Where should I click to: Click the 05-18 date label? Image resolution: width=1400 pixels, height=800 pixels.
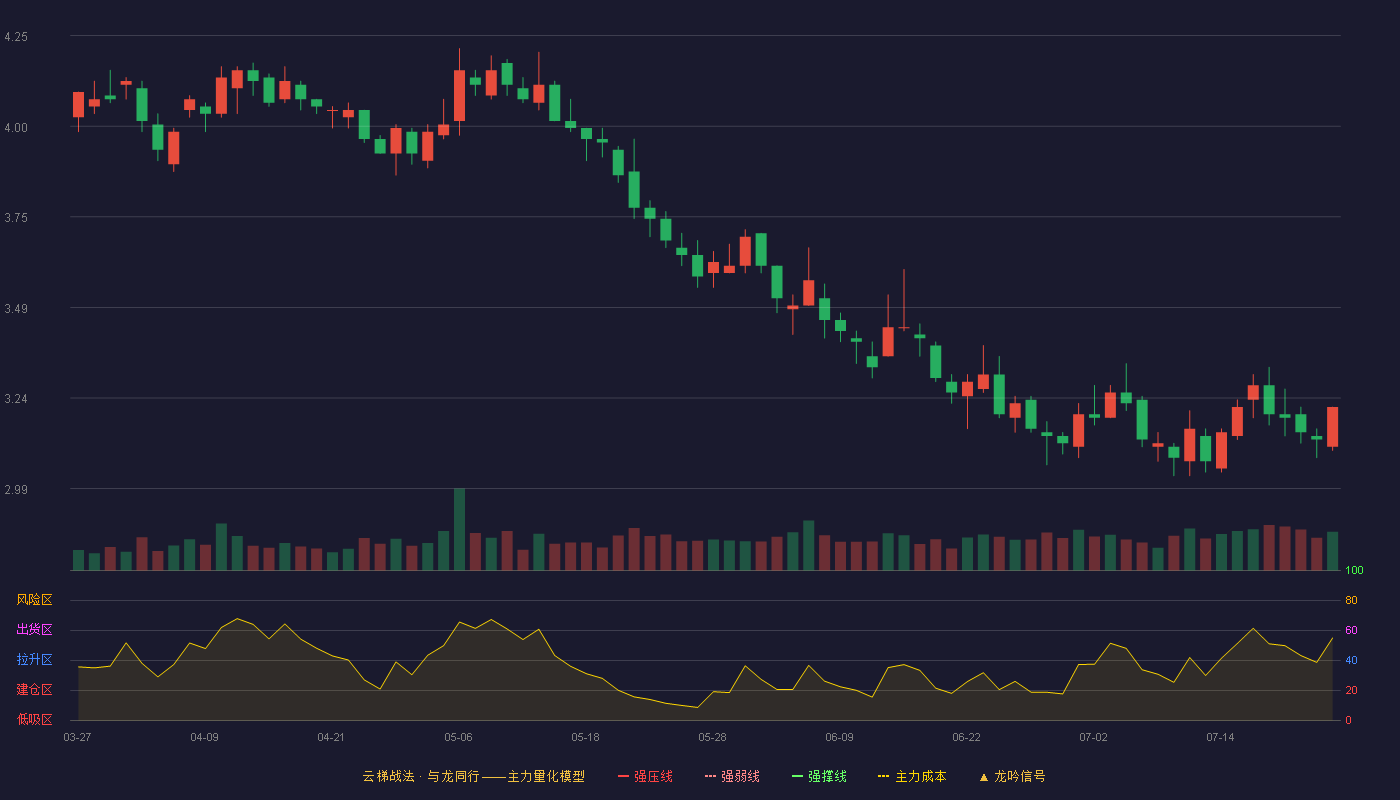[585, 737]
